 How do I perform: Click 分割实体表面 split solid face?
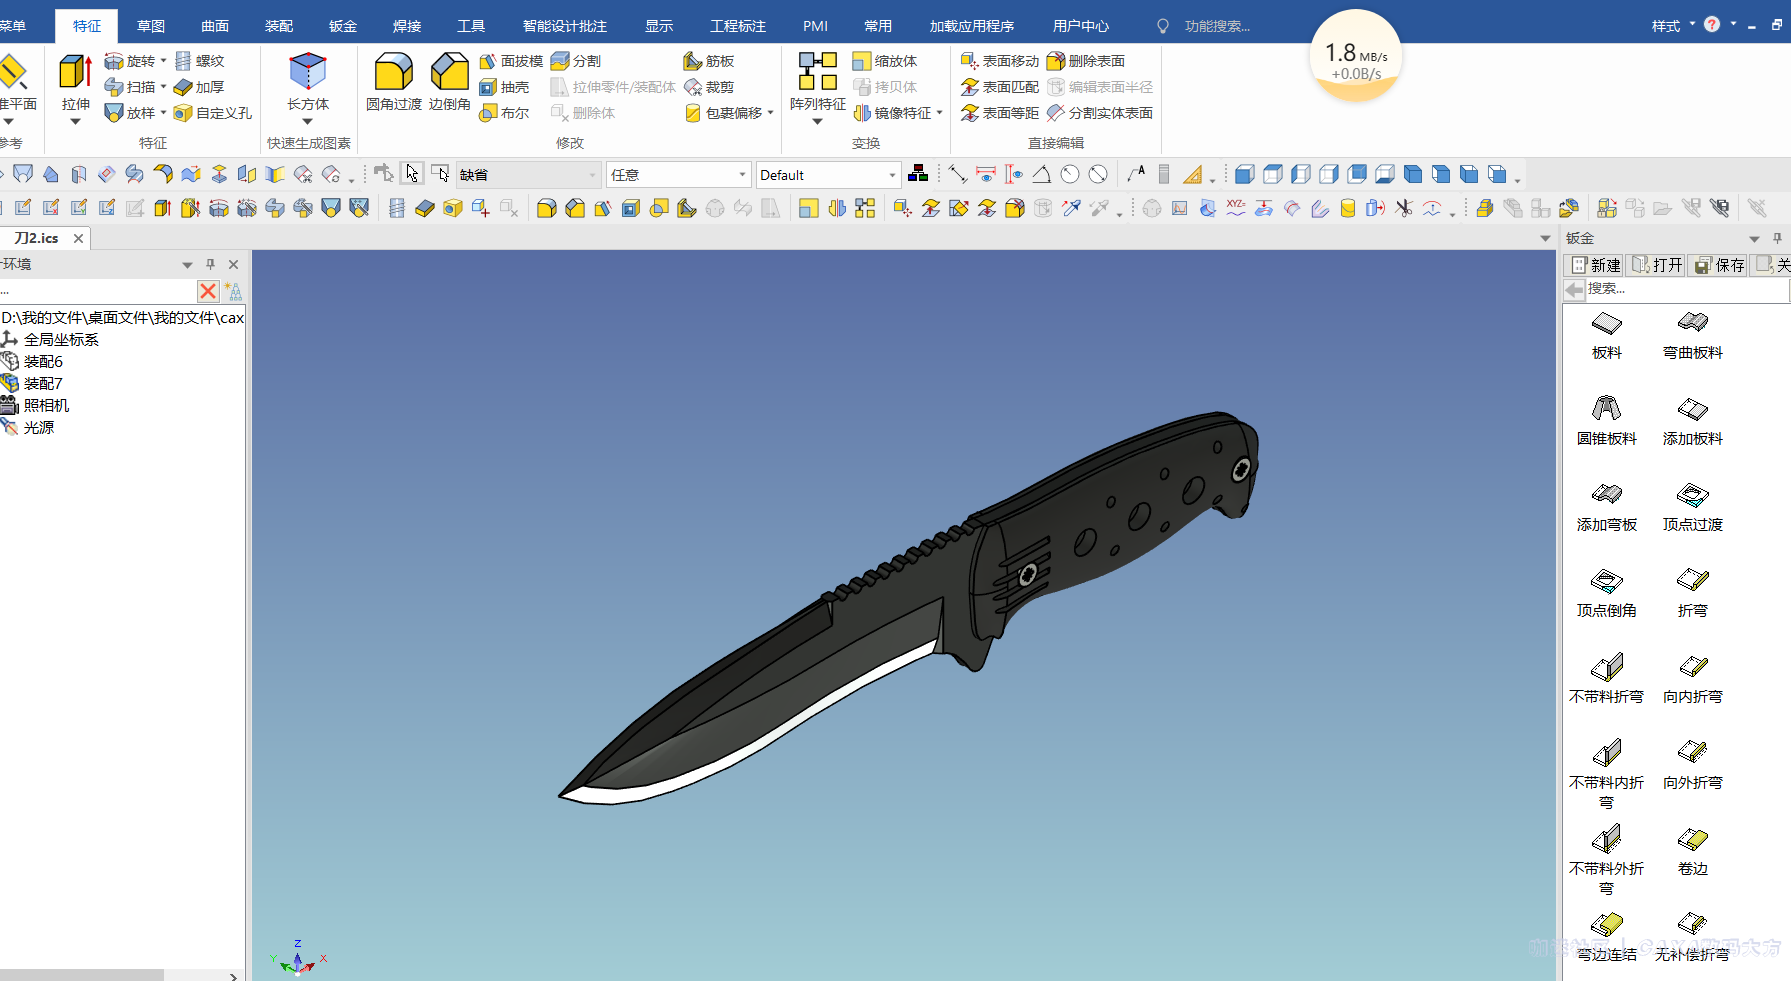pos(1100,113)
